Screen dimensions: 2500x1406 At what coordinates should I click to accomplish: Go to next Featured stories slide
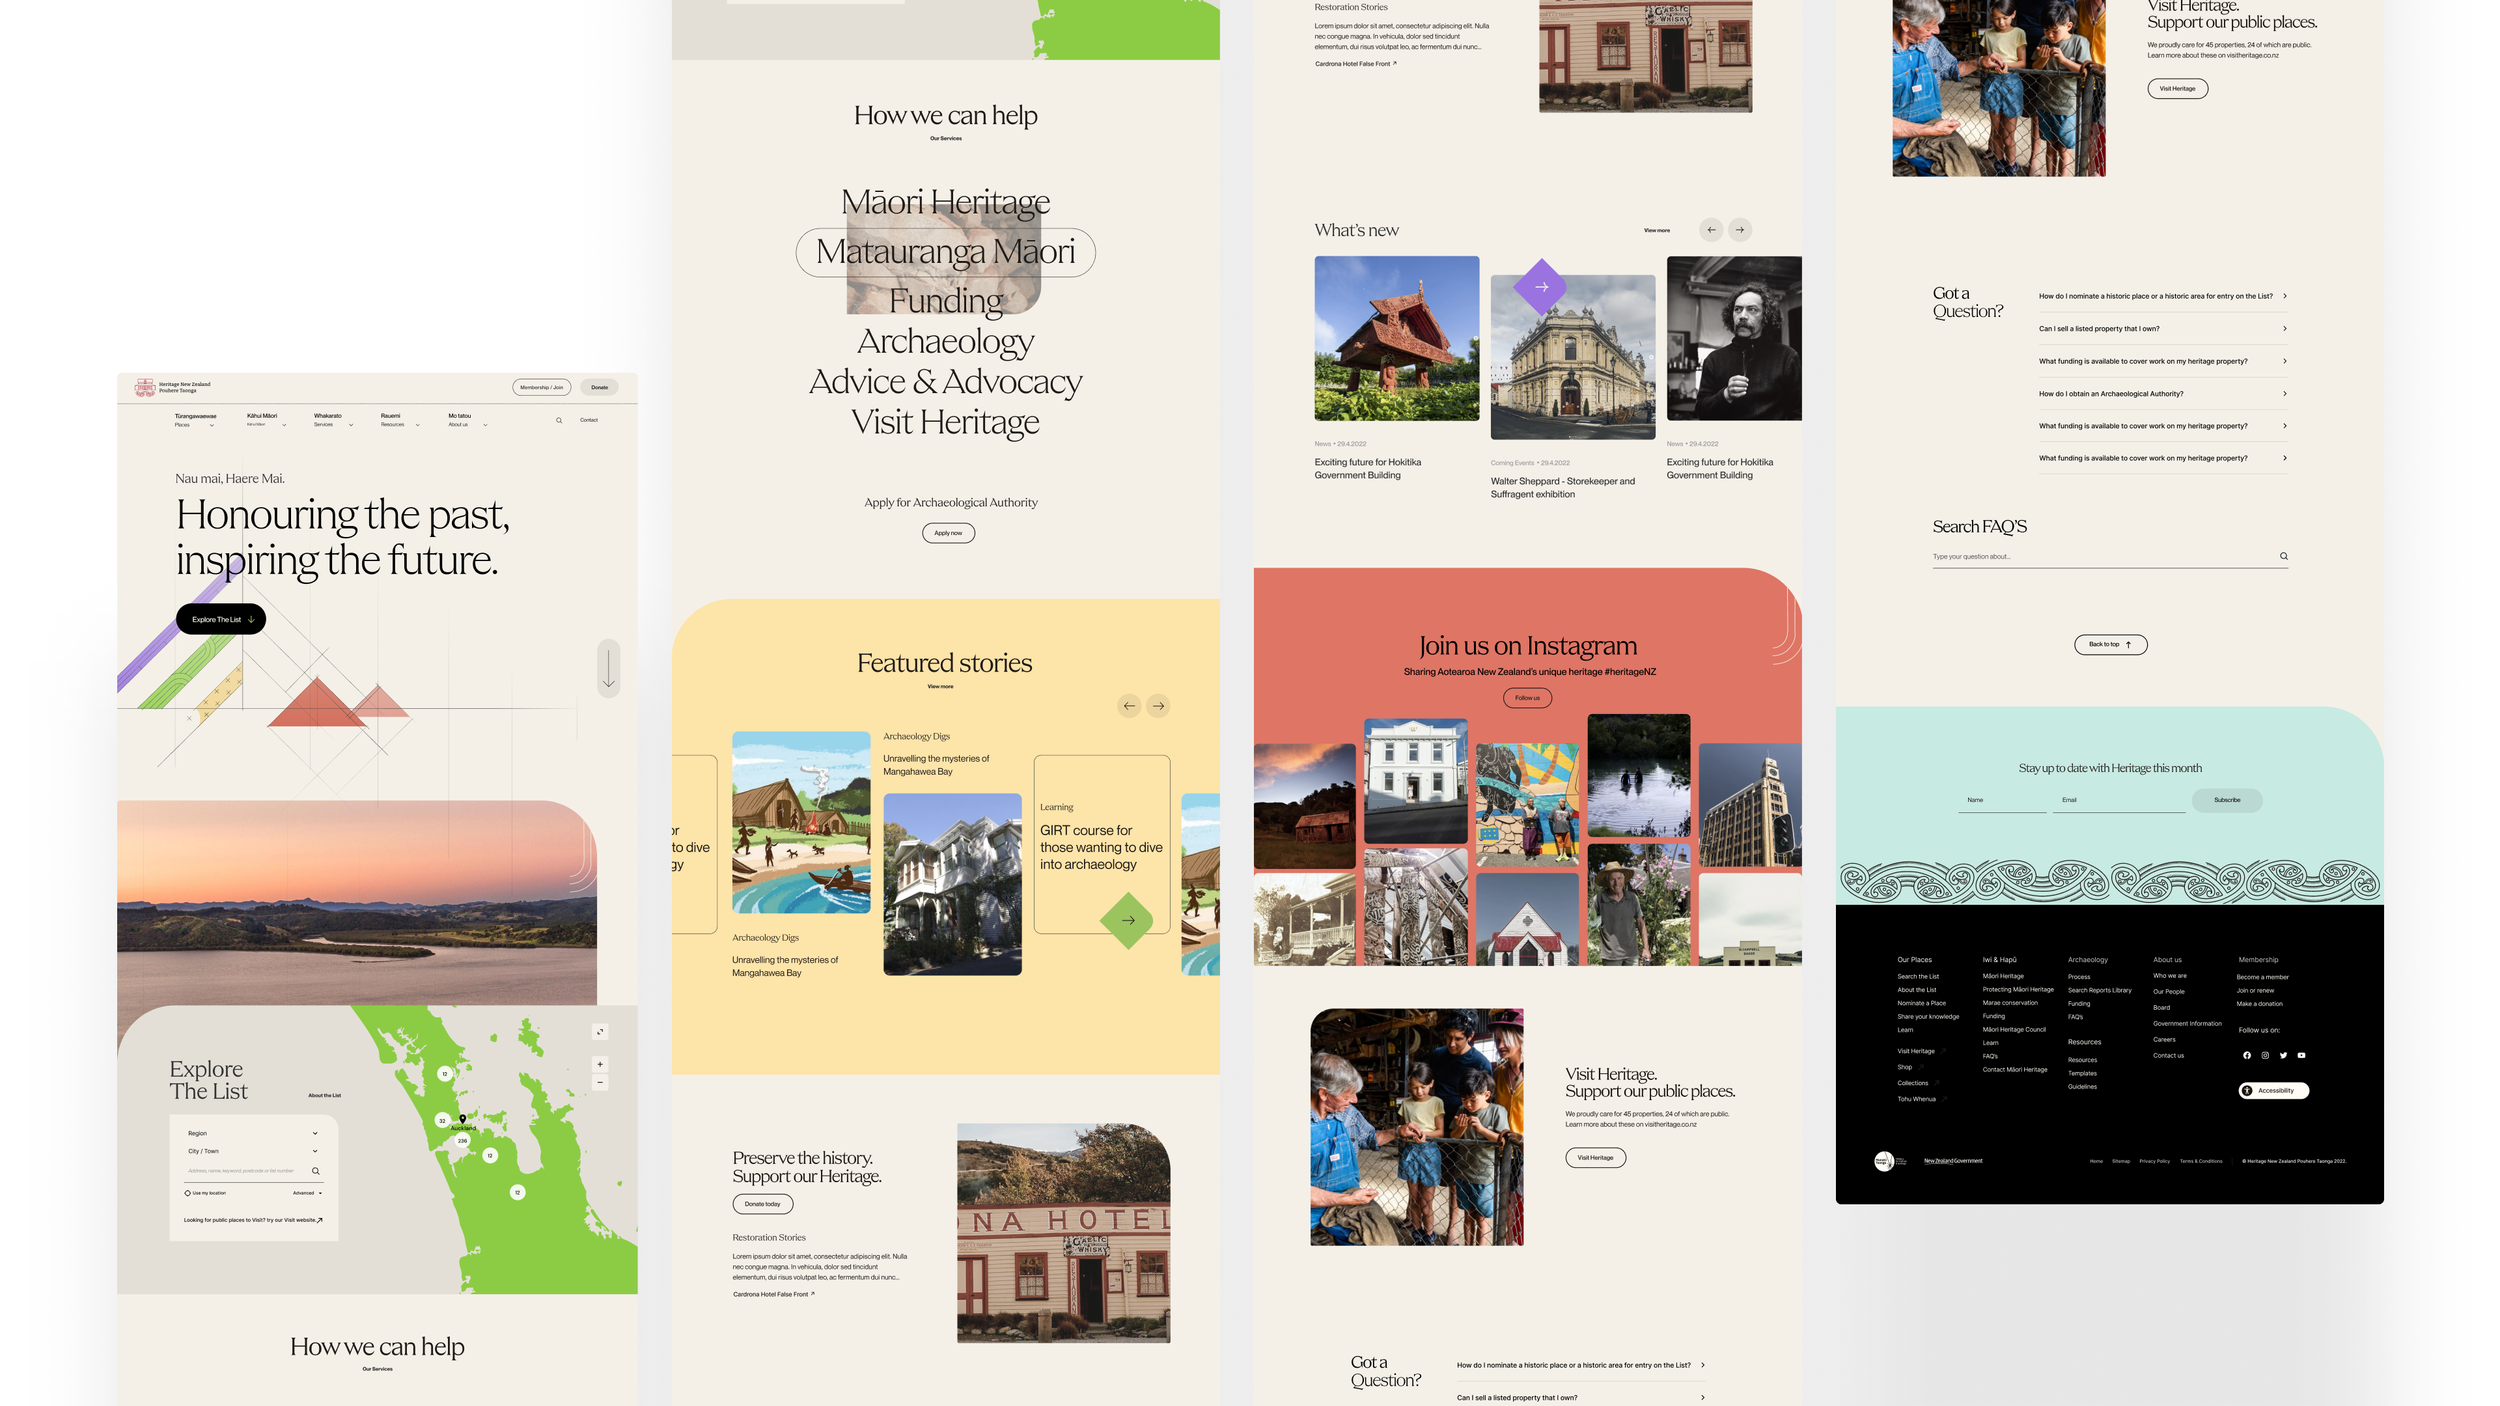tap(1158, 706)
